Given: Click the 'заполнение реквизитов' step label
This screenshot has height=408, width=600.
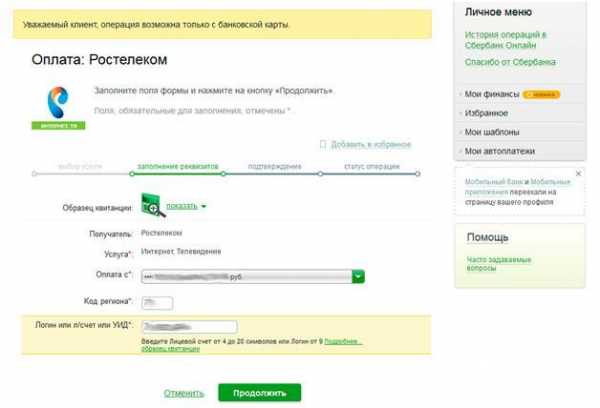Looking at the screenshot, I should coord(178,166).
